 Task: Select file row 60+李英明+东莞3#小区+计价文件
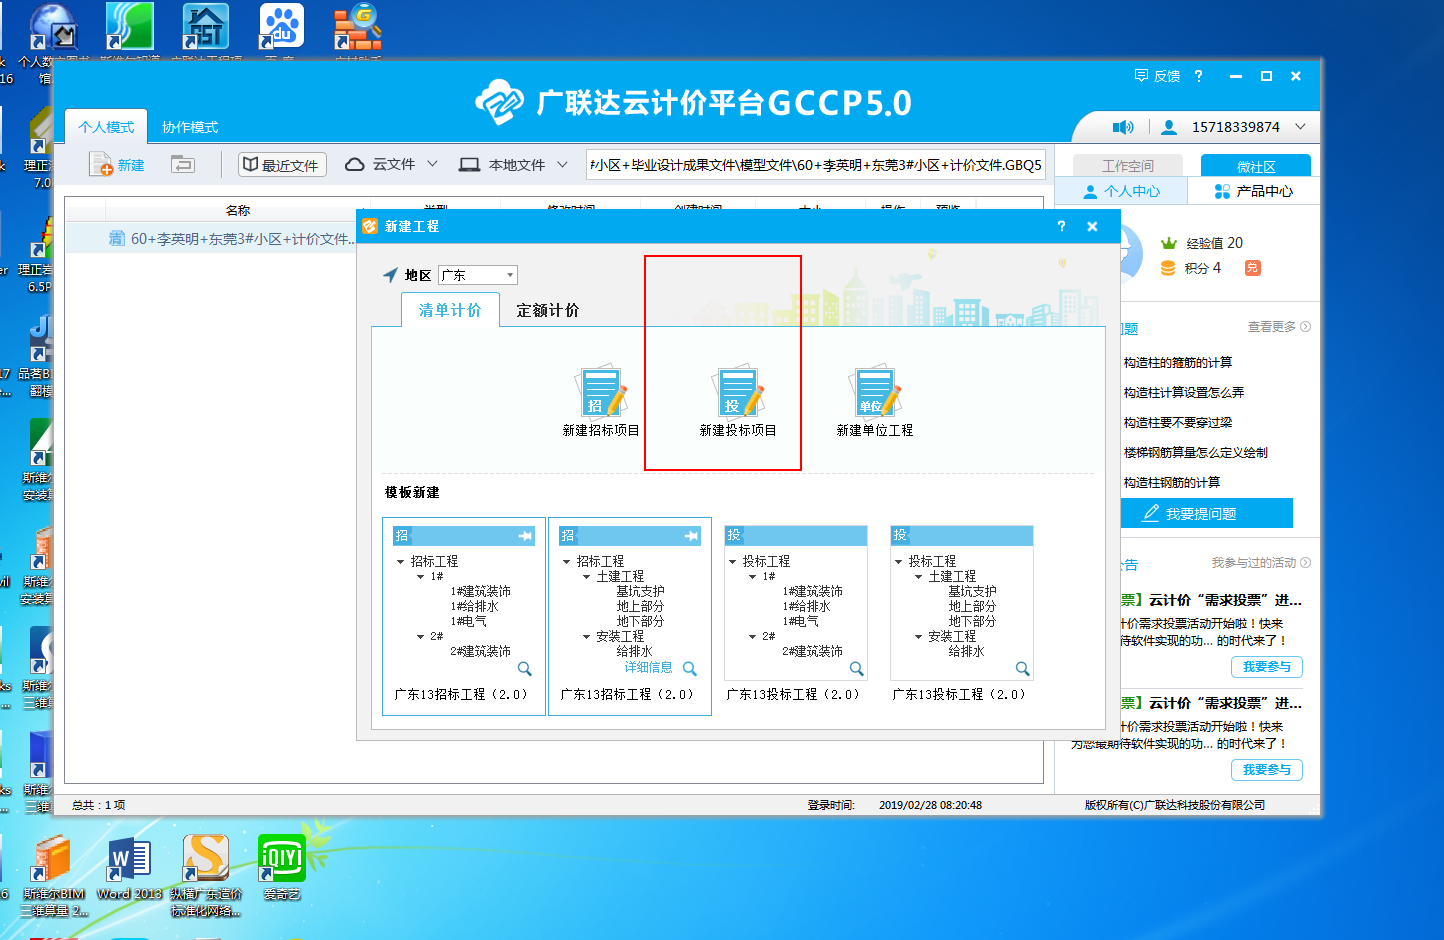pyautogui.click(x=213, y=238)
